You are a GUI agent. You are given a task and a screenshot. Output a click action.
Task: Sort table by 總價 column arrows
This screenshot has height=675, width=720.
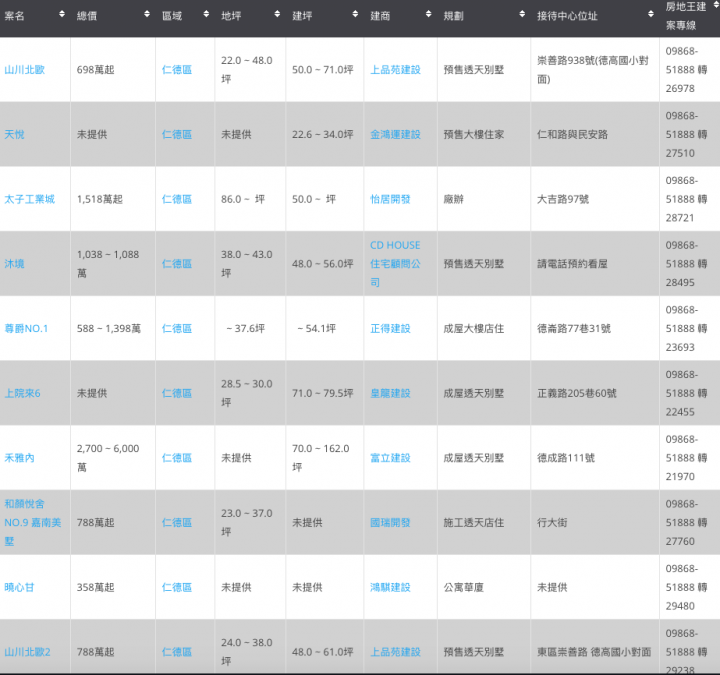coord(147,14)
